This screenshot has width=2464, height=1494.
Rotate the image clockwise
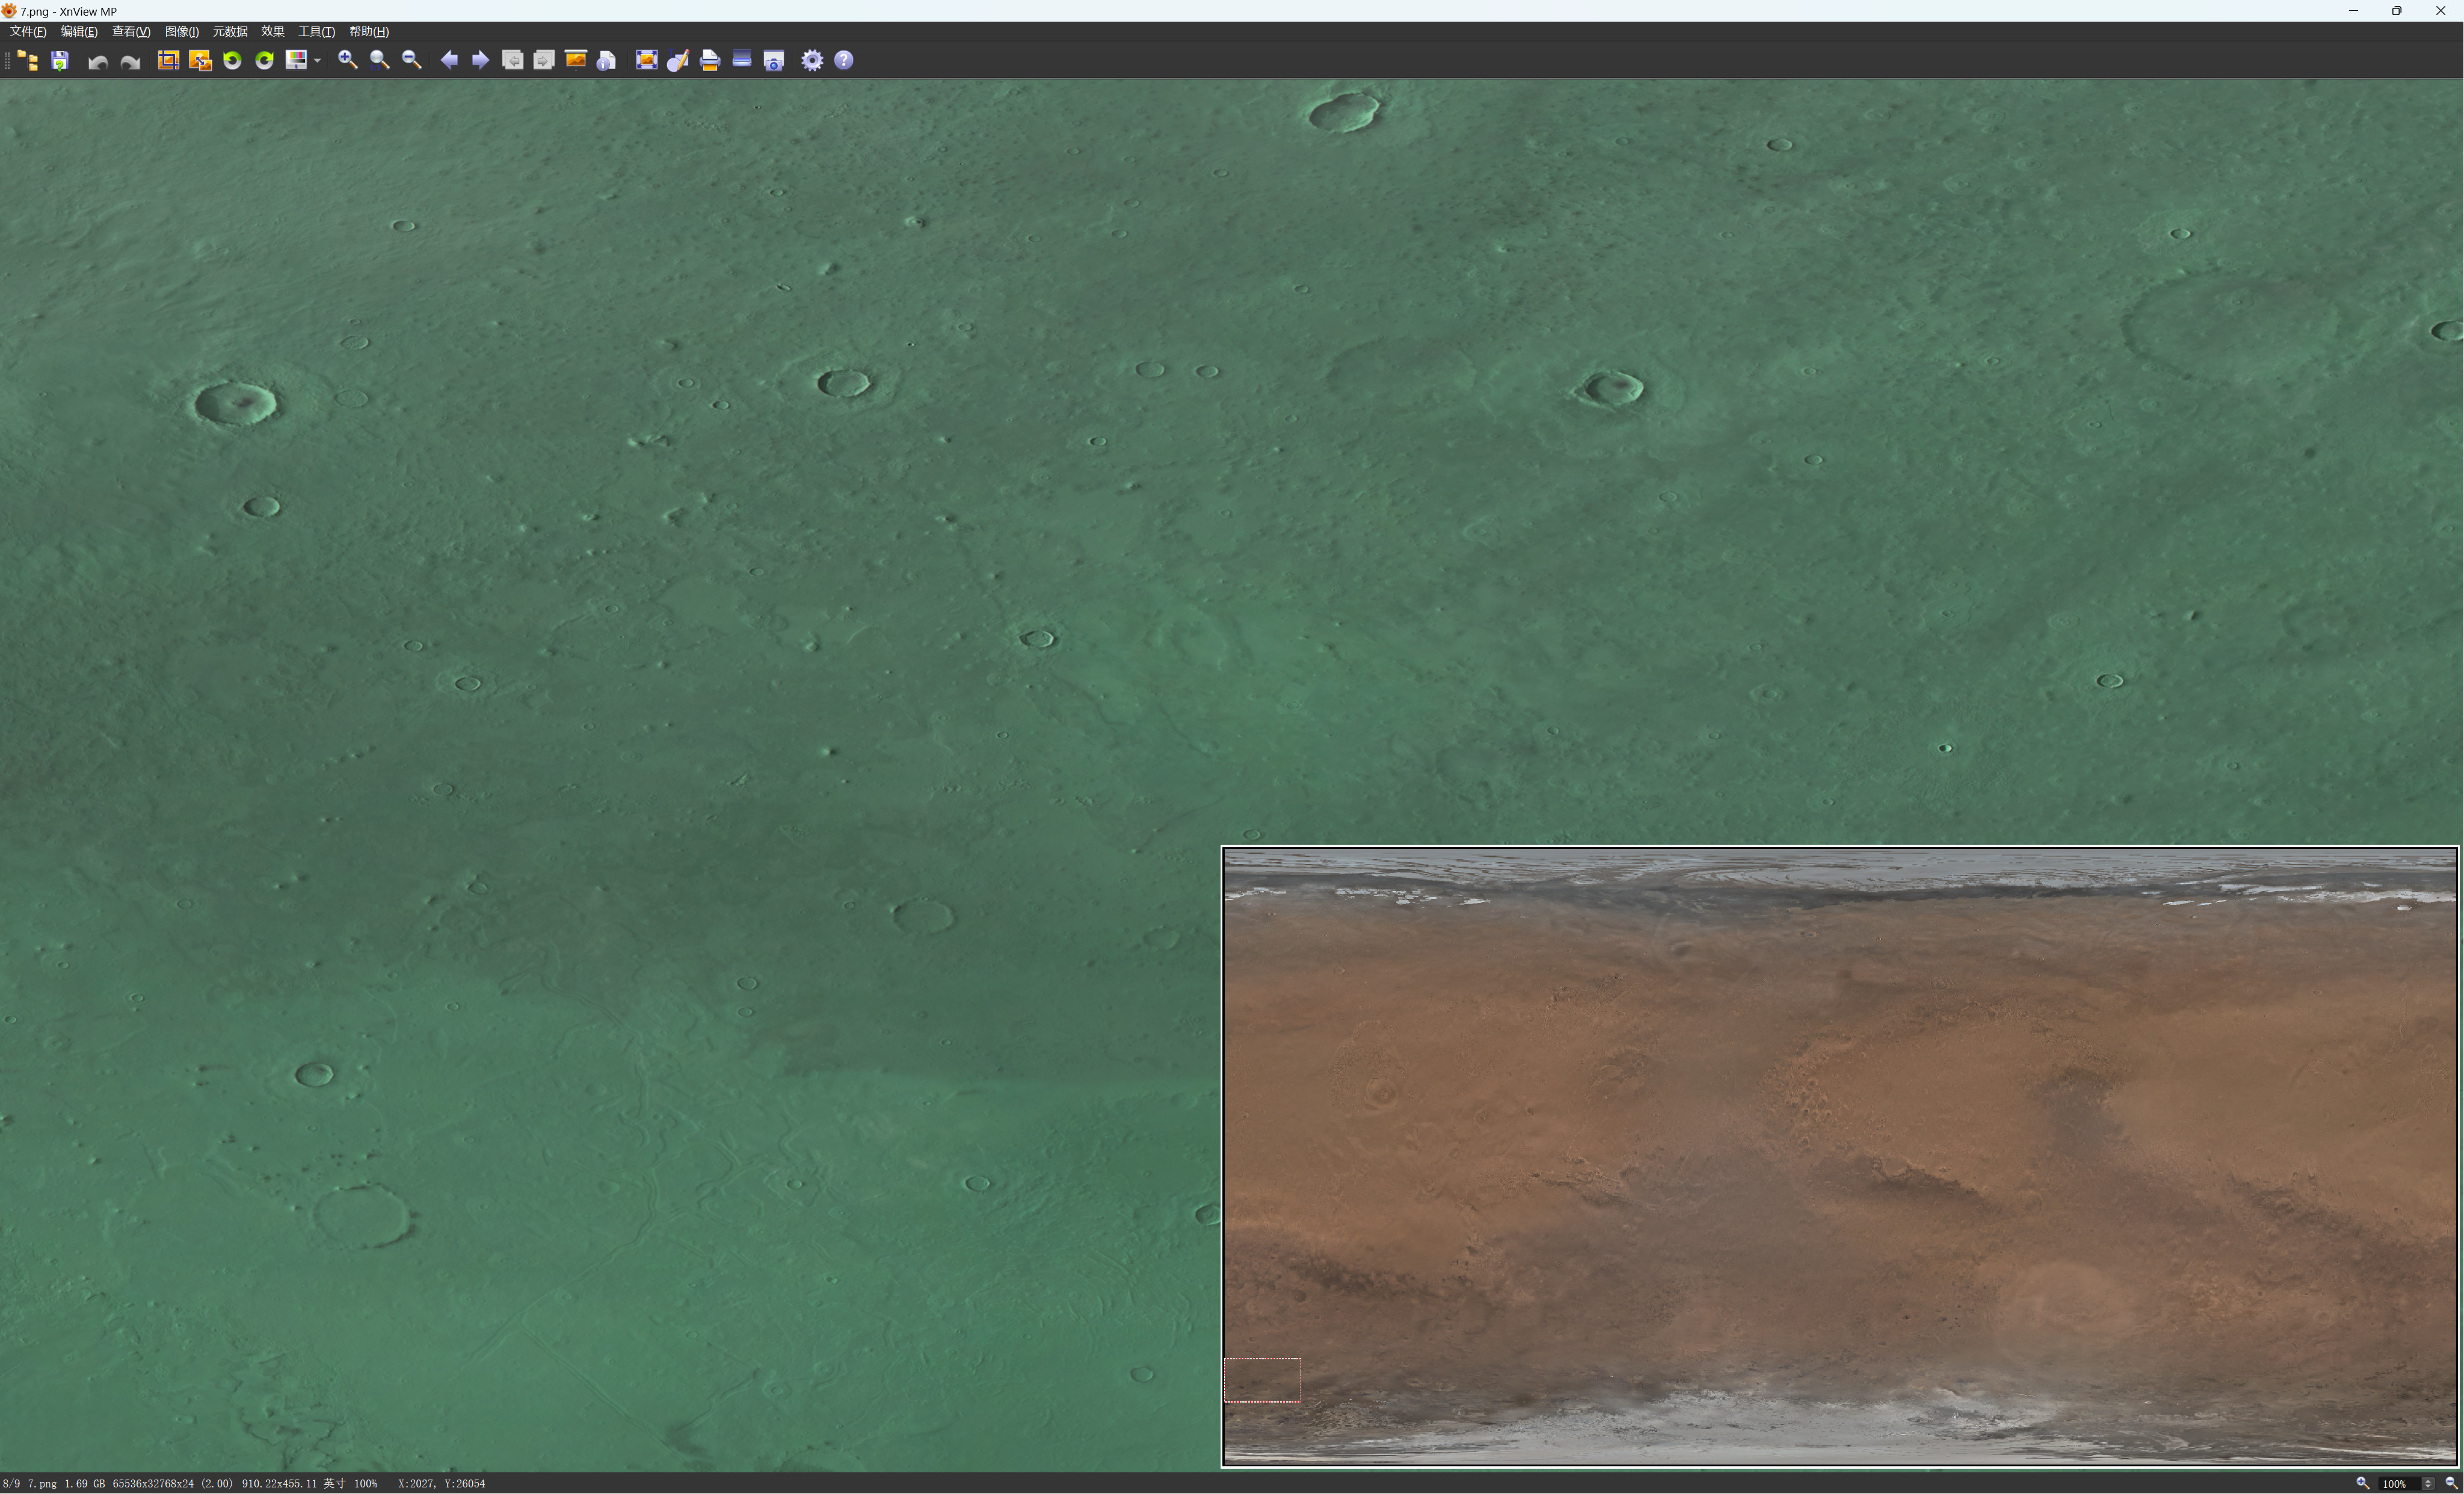[x=264, y=61]
